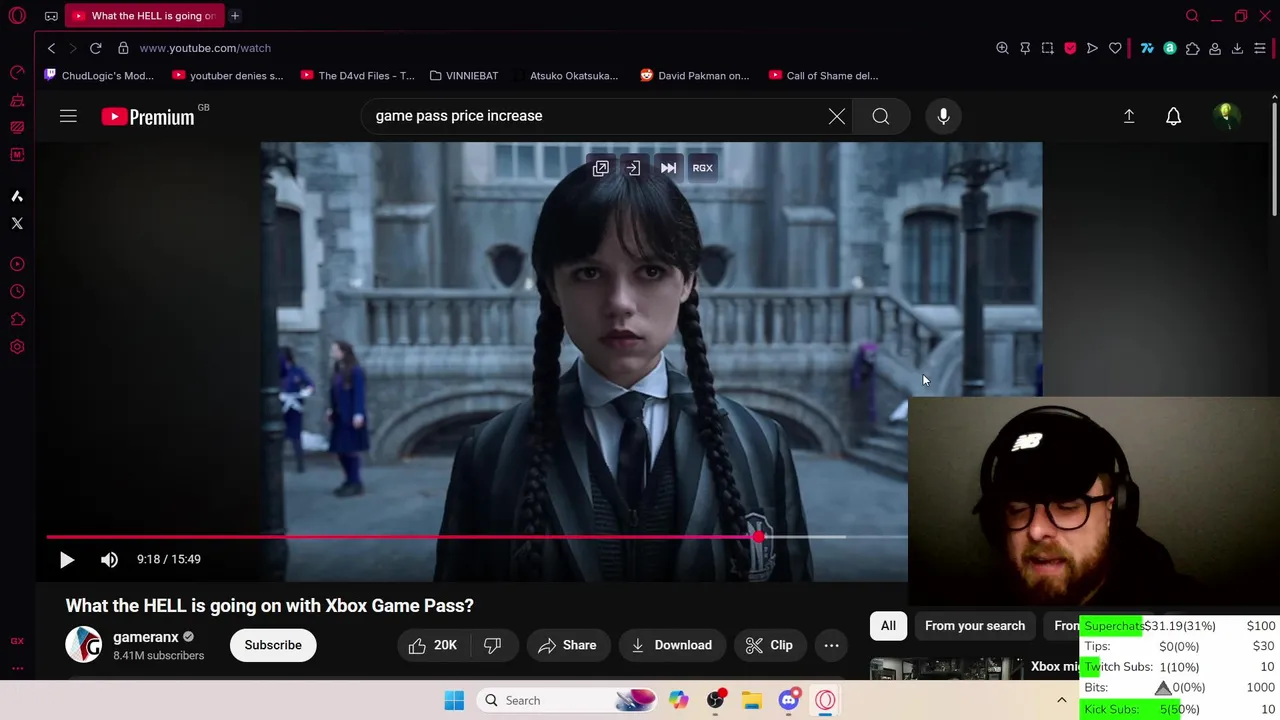Subscribe to the gameranx channel
Screen dimensions: 1280x720
point(273,645)
